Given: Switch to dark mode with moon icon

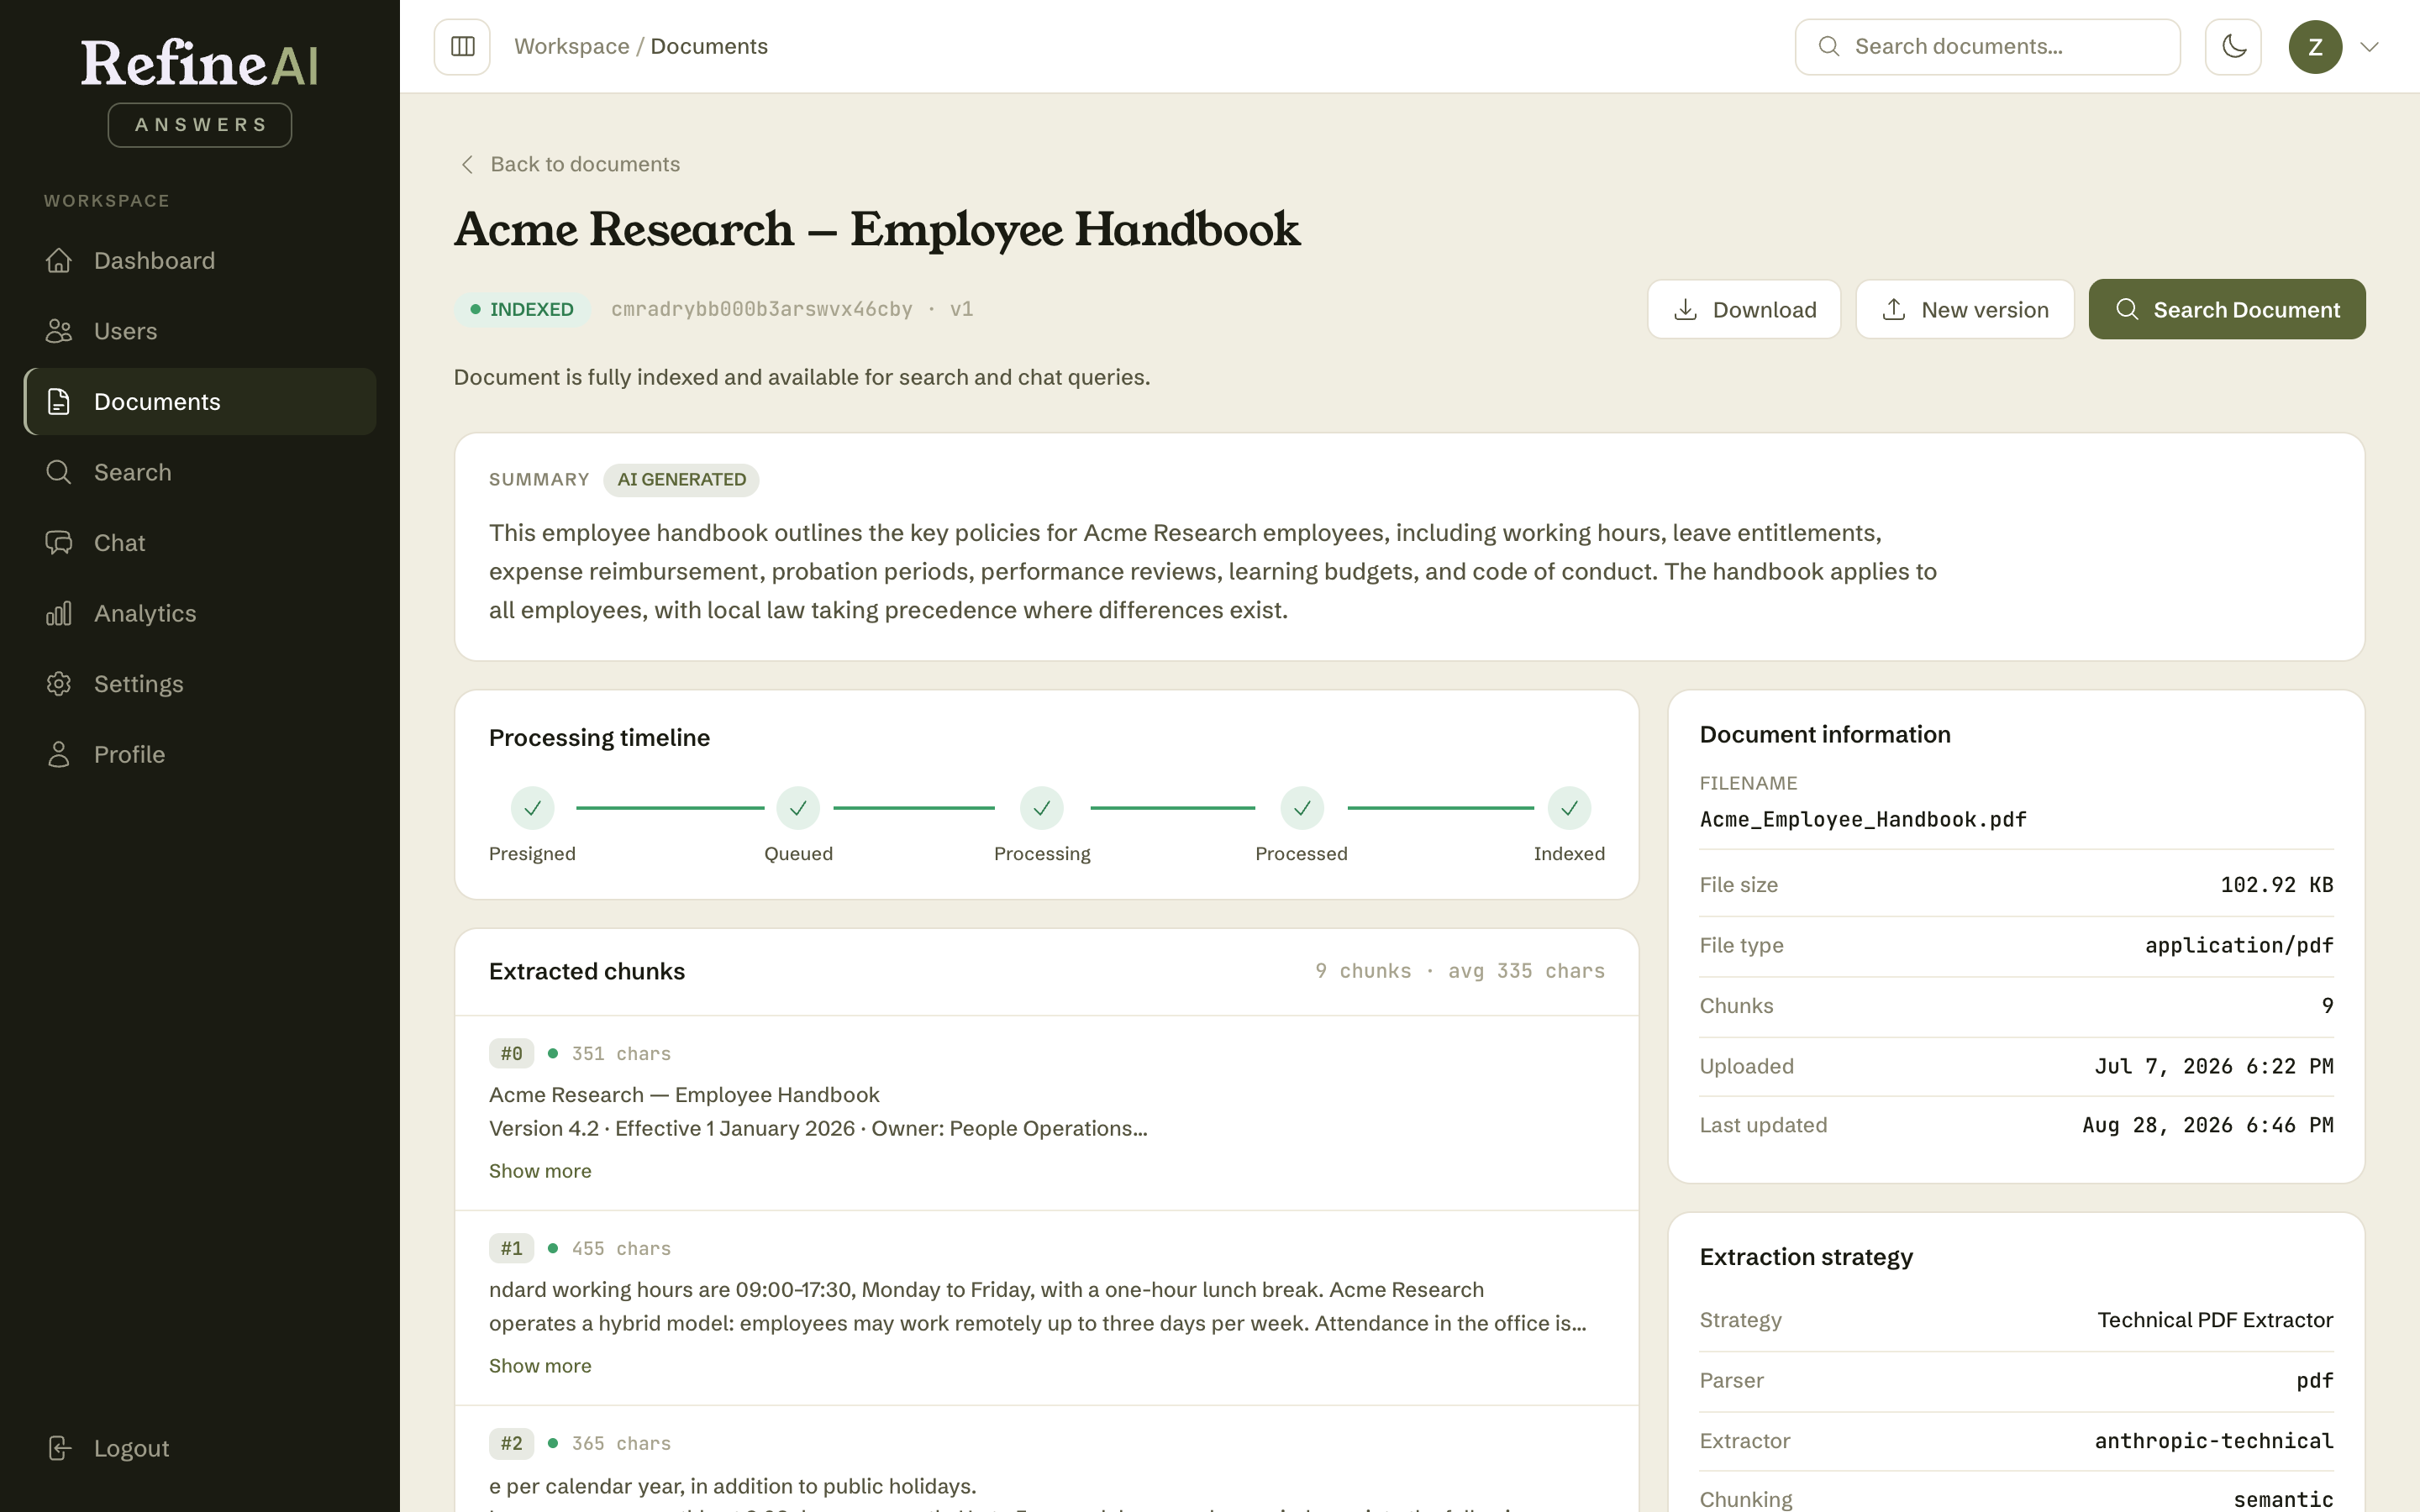Looking at the screenshot, I should point(2233,47).
